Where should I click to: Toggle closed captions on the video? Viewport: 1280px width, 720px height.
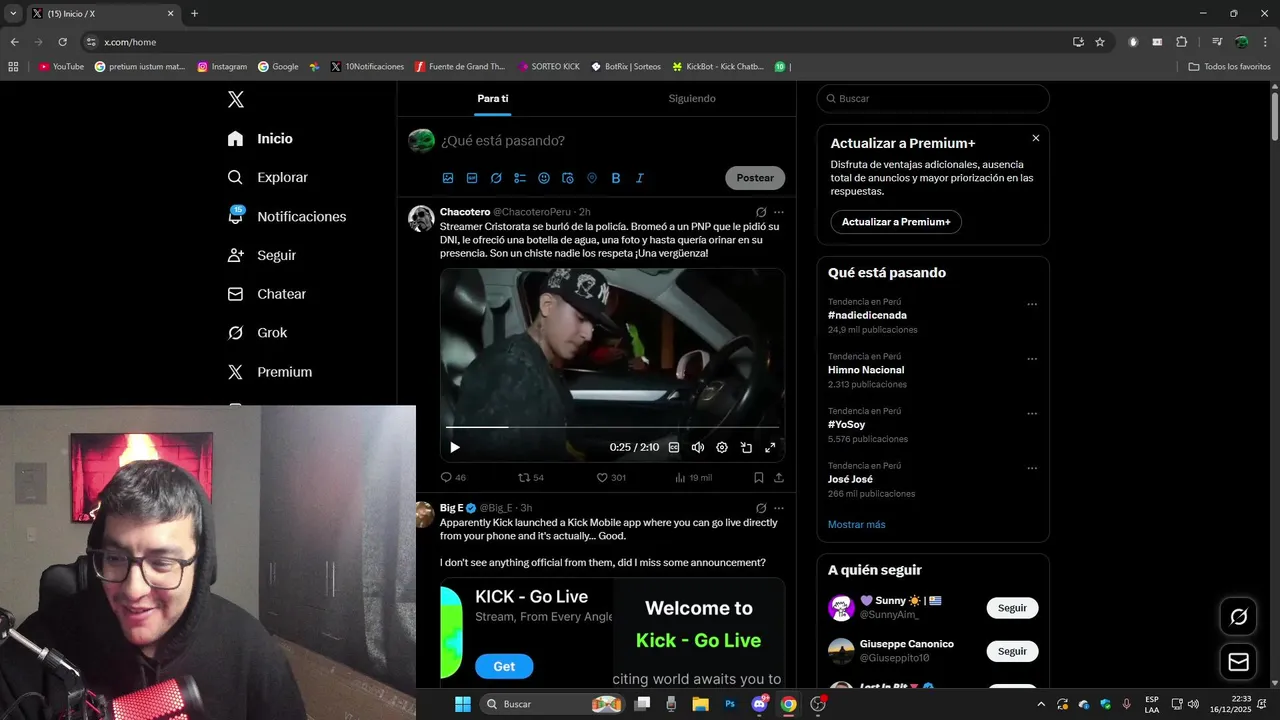[674, 448]
